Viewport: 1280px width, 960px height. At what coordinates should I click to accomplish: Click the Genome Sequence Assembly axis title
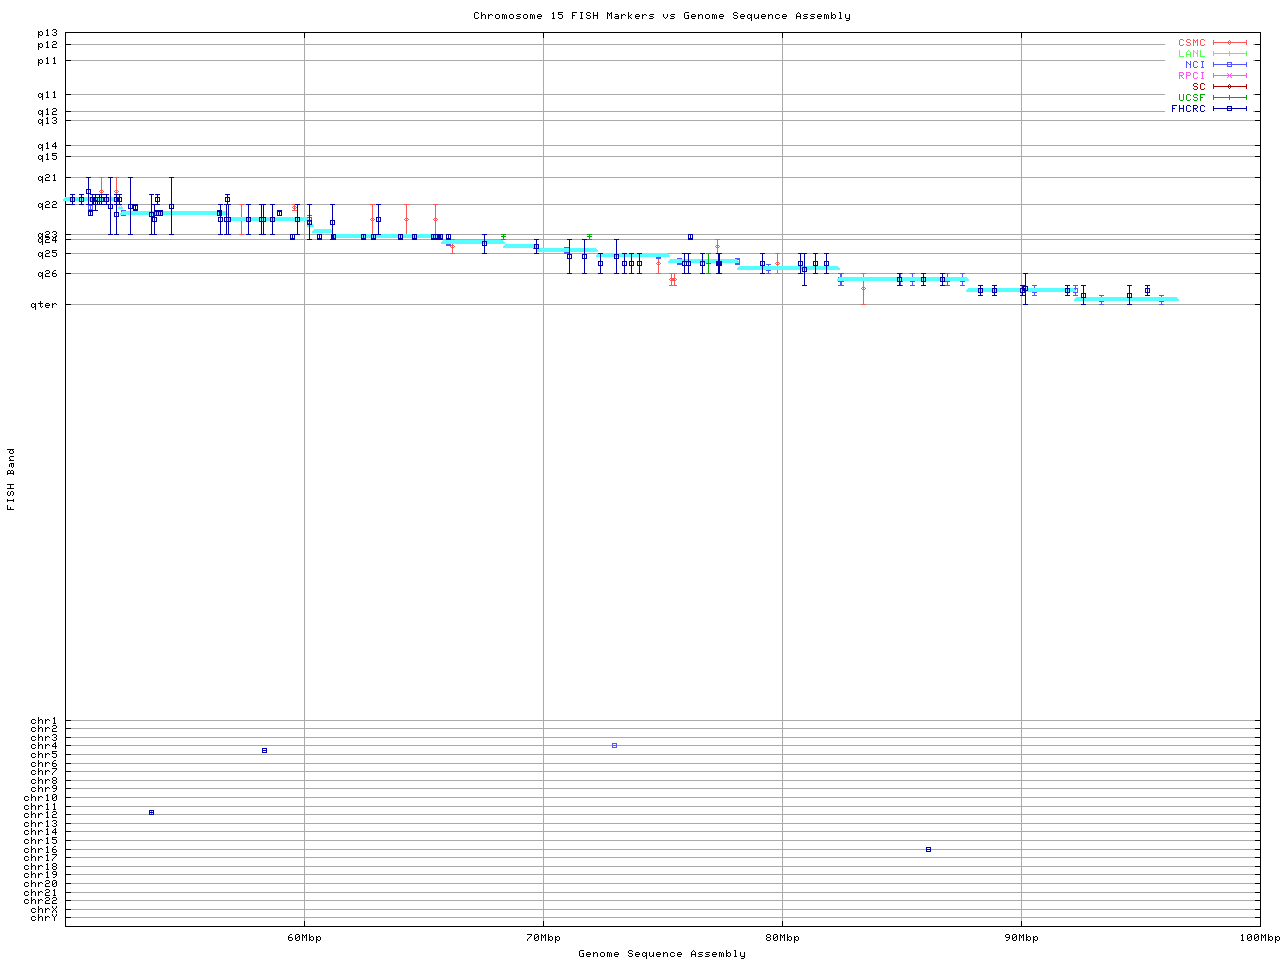pos(662,954)
